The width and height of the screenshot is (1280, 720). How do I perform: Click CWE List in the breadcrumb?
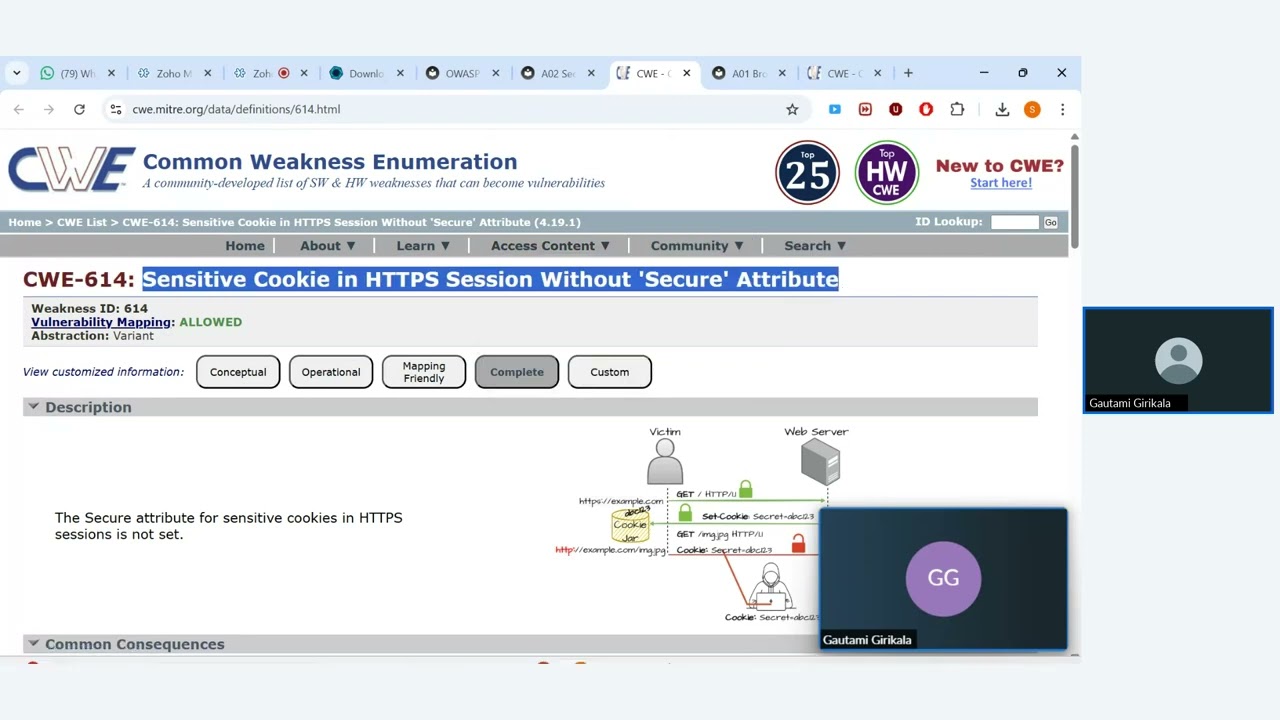coord(81,222)
